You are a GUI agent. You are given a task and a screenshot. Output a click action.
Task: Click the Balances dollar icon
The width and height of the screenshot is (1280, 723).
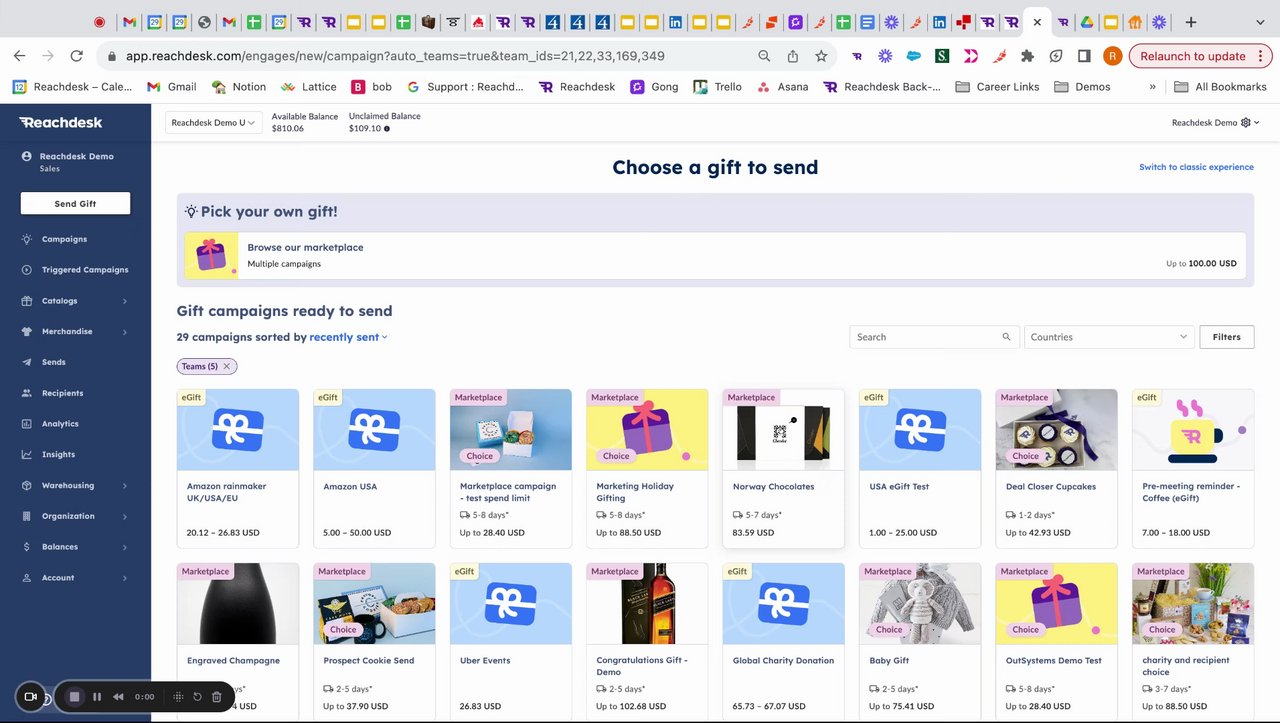[x=27, y=547]
